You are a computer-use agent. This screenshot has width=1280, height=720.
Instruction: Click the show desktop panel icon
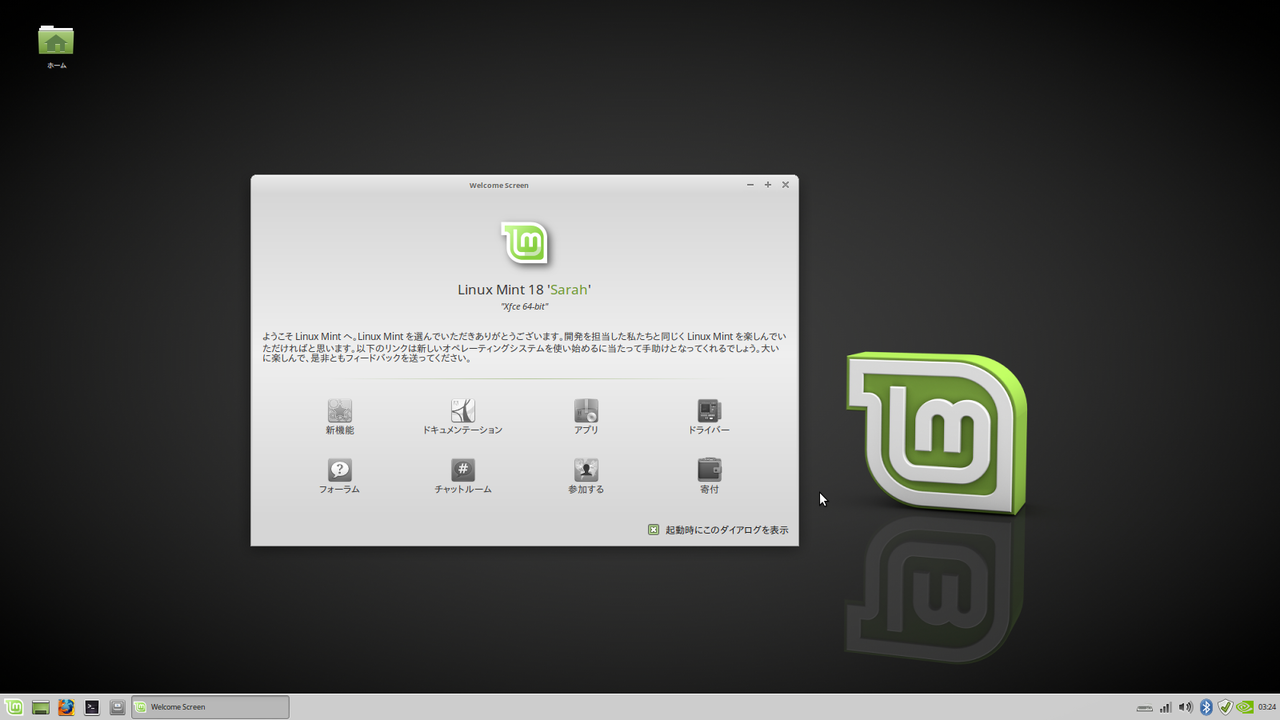tap(41, 707)
